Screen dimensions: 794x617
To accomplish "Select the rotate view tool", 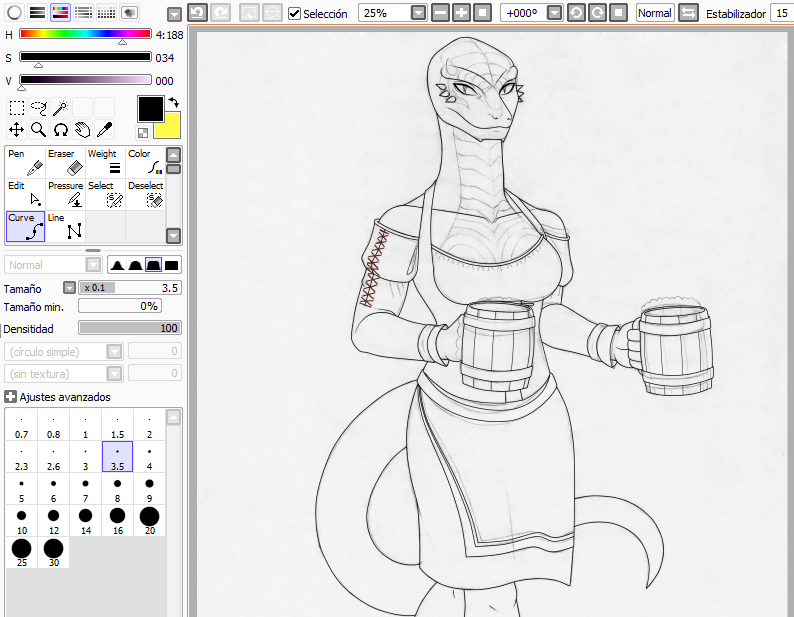I will (61, 130).
